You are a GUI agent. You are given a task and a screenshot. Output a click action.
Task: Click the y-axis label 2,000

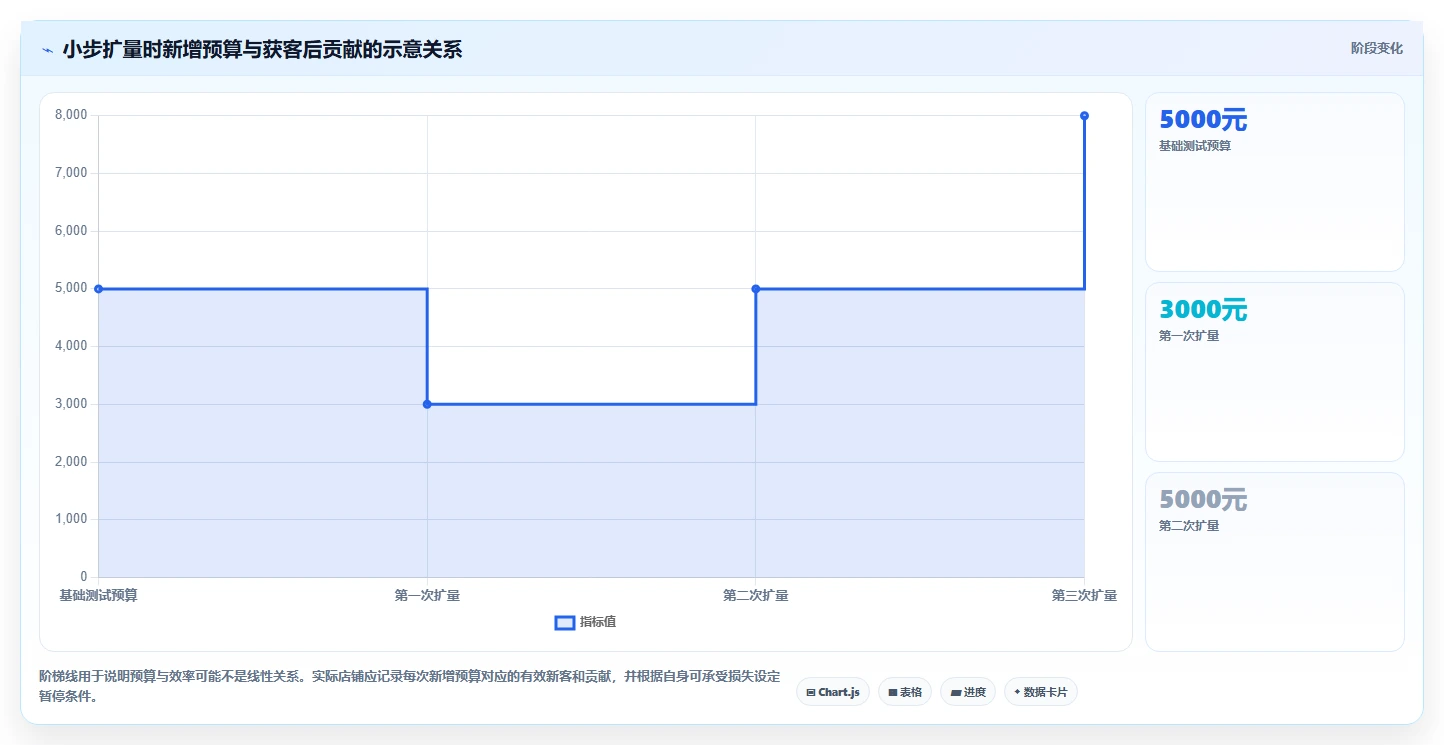[71, 462]
